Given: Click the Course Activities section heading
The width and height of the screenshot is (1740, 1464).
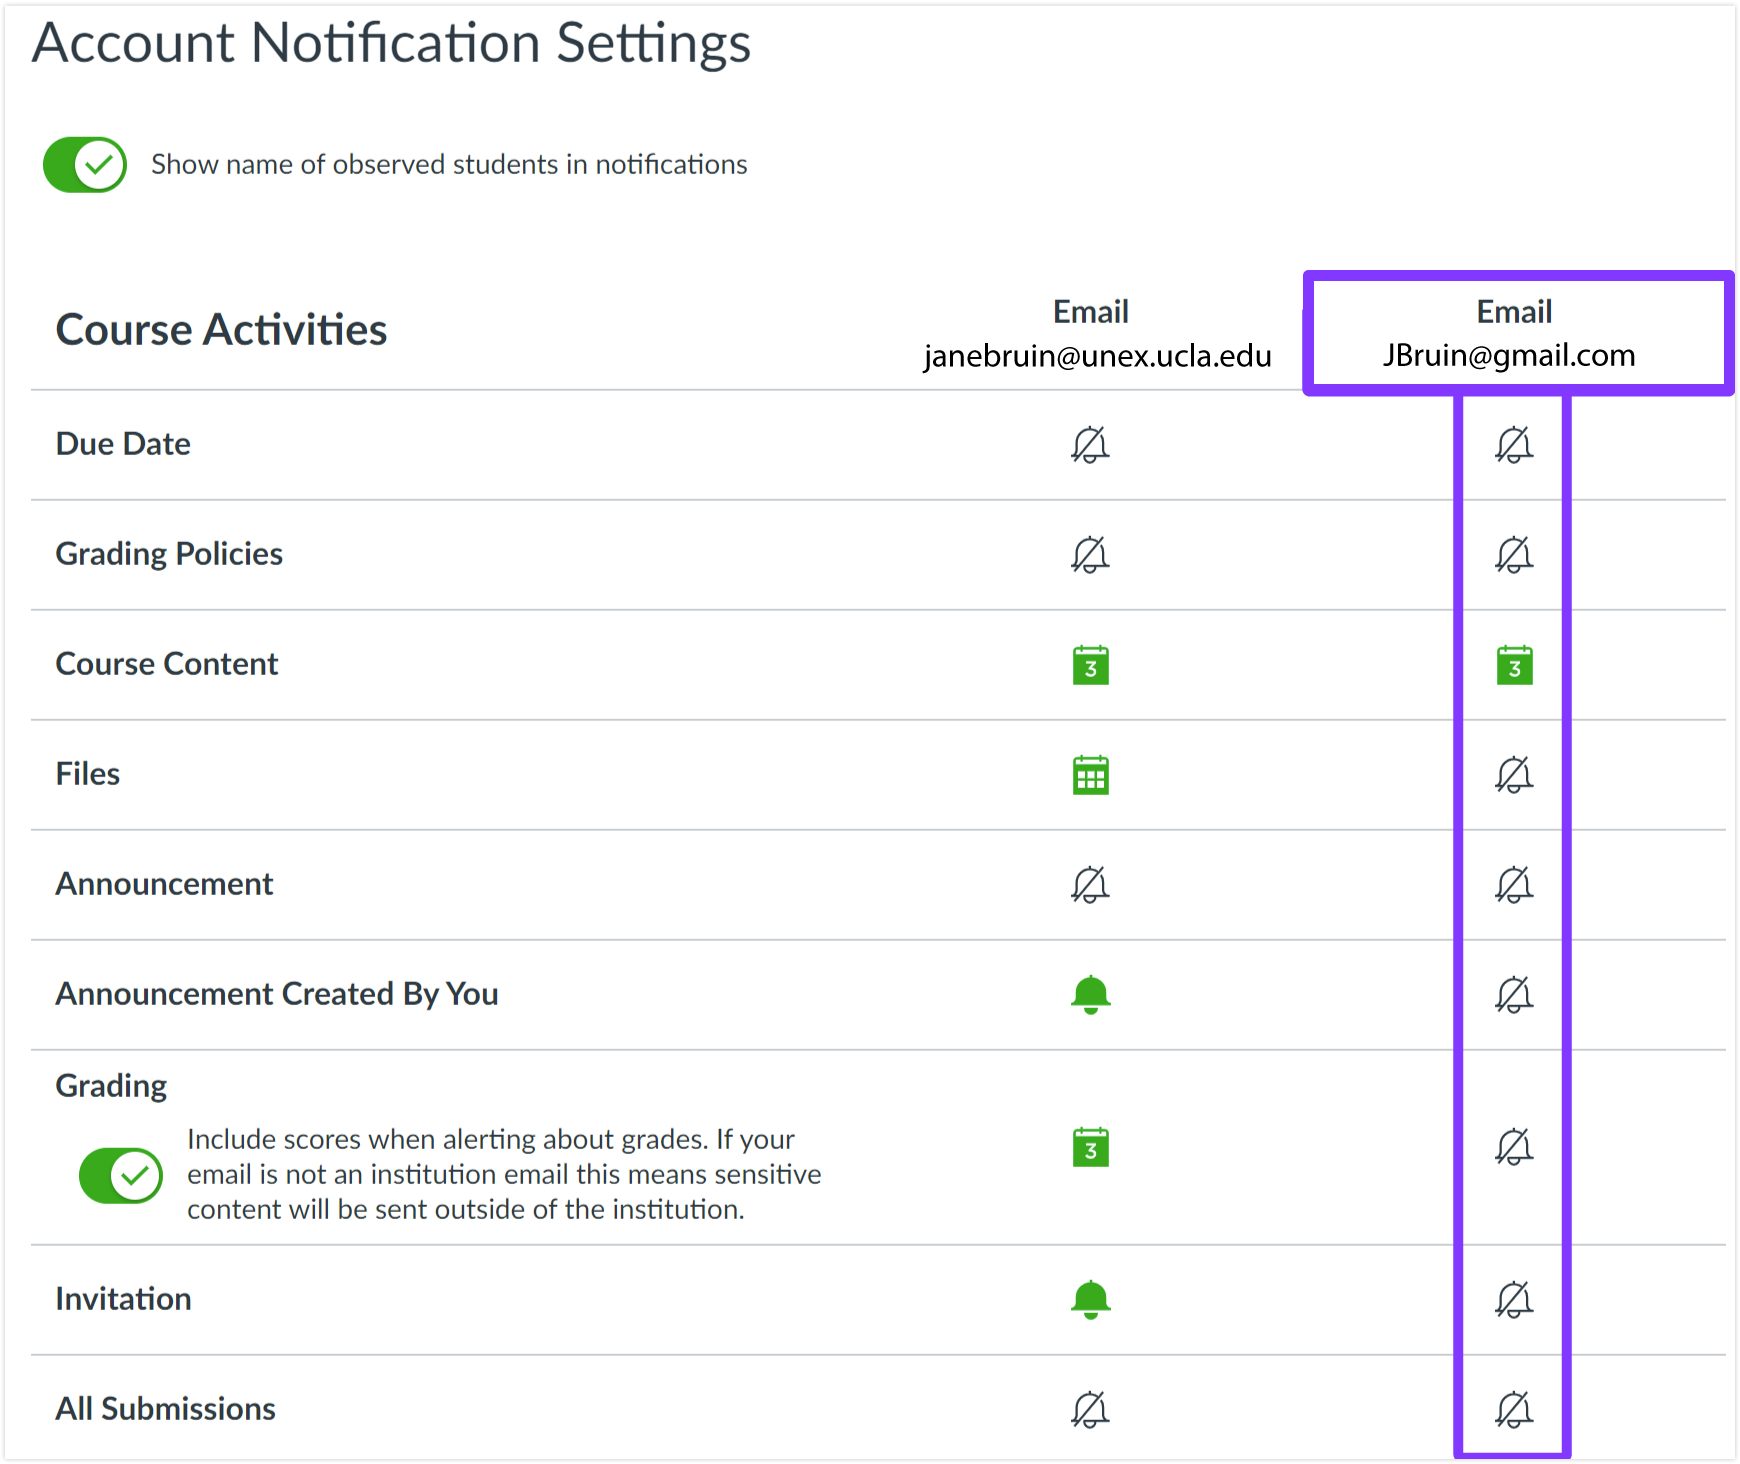Looking at the screenshot, I should pyautogui.click(x=221, y=330).
